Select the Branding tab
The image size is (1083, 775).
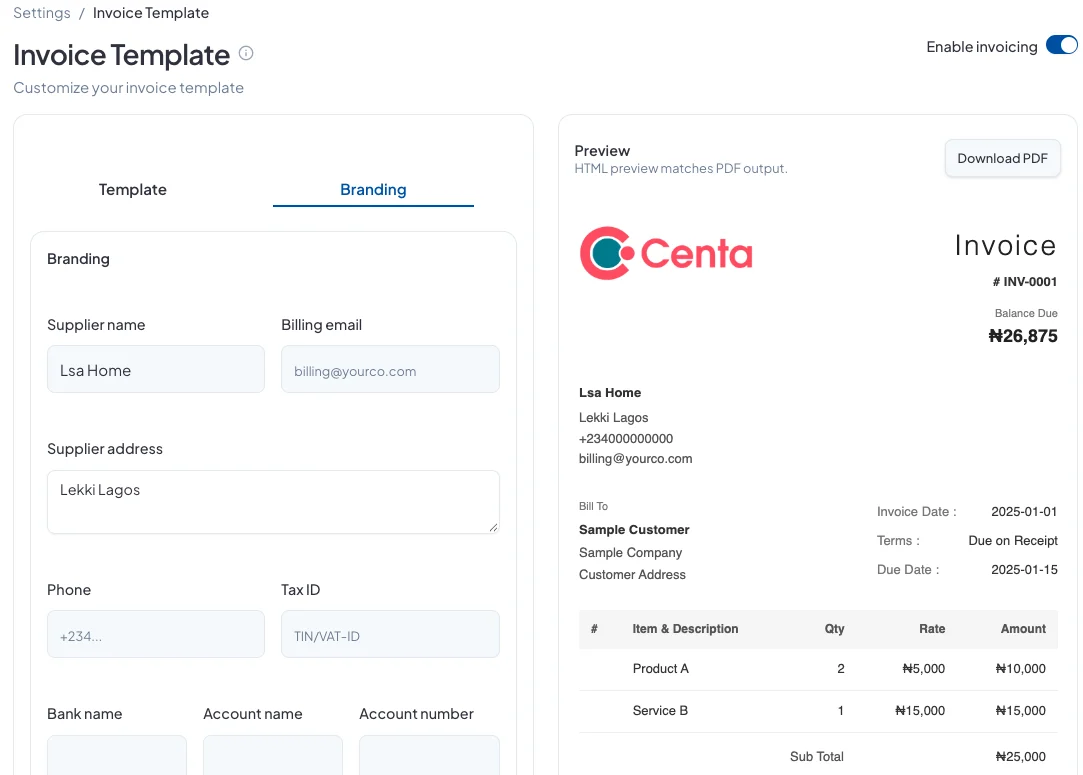pos(373,189)
